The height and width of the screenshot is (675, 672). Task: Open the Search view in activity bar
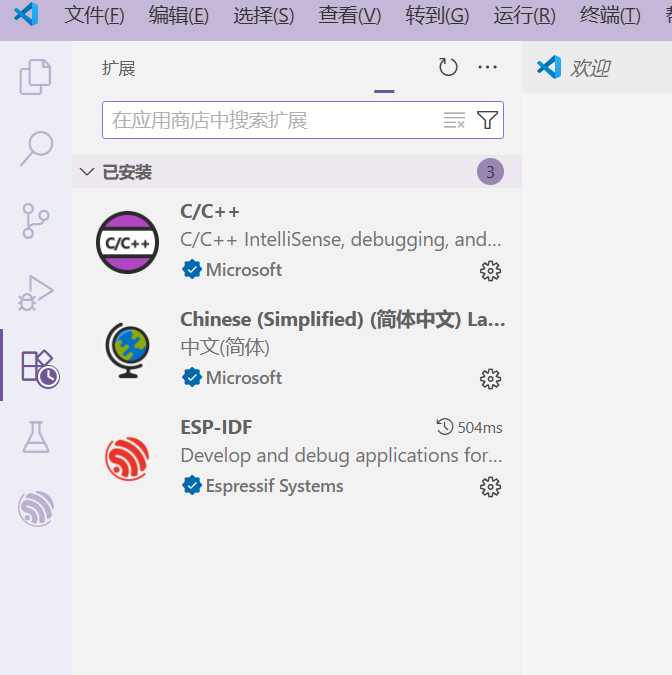pos(36,149)
